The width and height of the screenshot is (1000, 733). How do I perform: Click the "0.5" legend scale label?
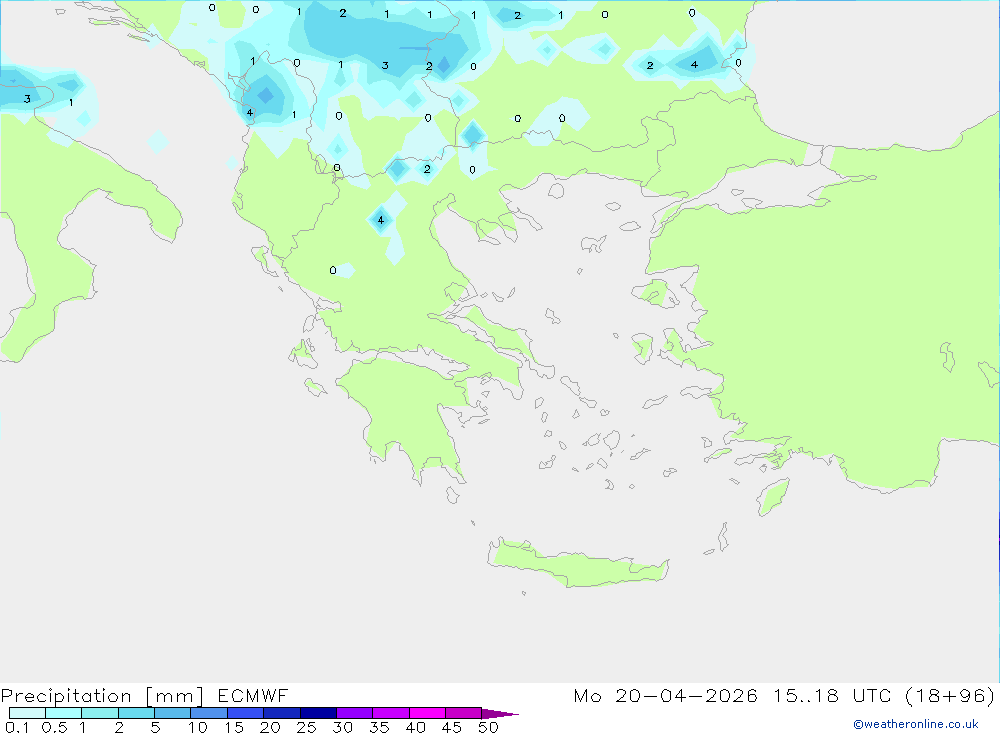pyautogui.click(x=54, y=727)
